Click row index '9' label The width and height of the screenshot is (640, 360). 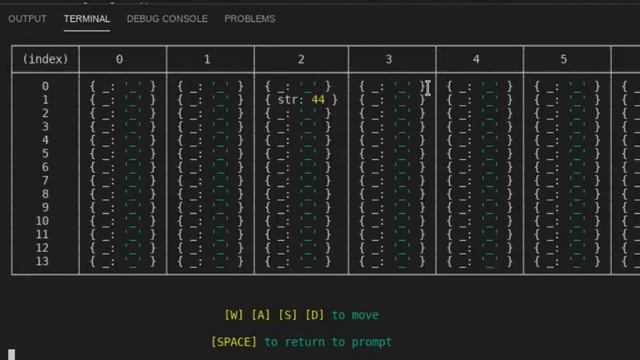[45, 207]
